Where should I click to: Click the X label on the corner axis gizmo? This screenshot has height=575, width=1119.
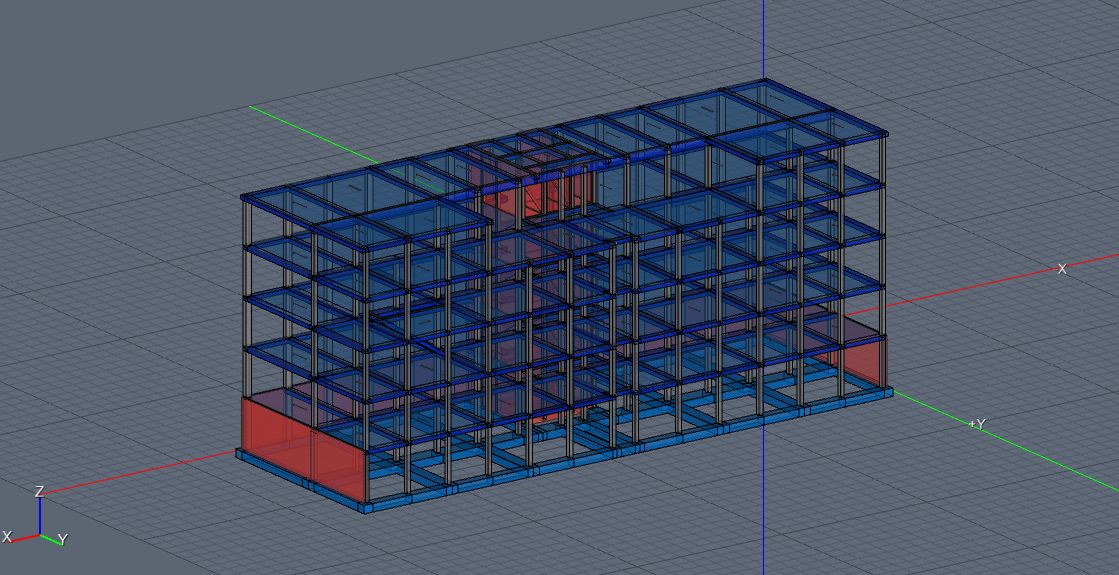click(x=7, y=536)
